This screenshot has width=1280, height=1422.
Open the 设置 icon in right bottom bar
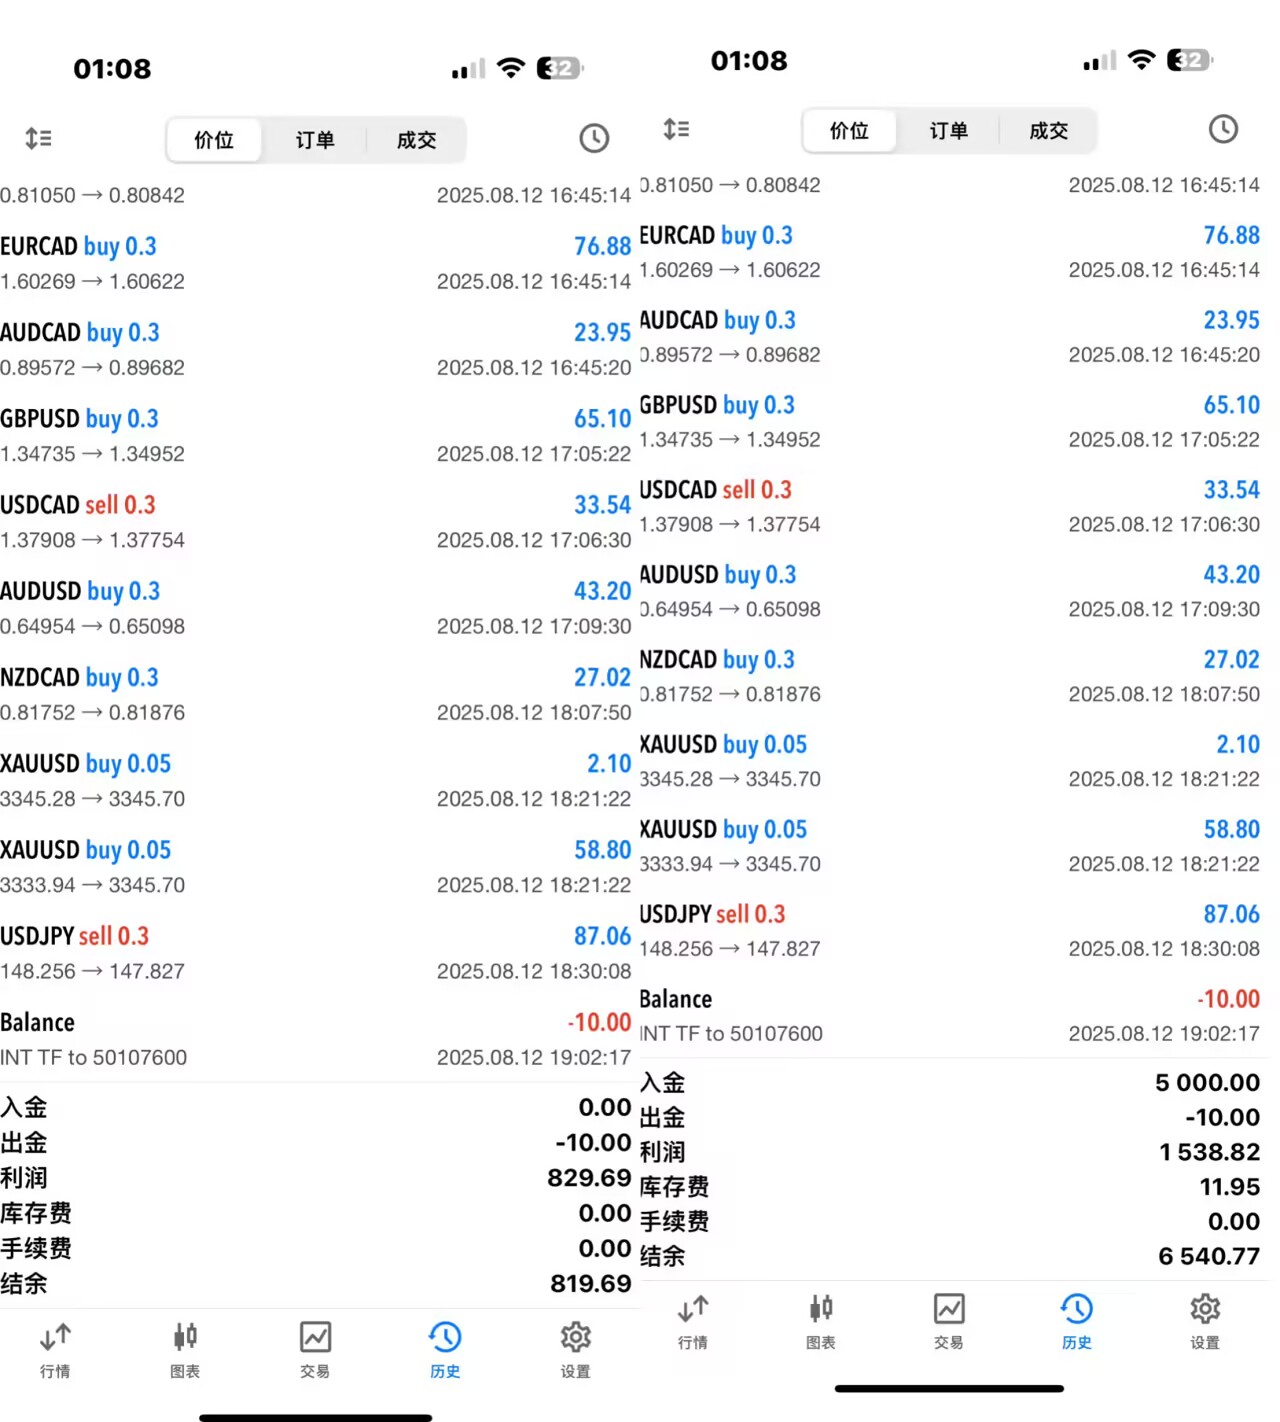tap(1204, 1320)
